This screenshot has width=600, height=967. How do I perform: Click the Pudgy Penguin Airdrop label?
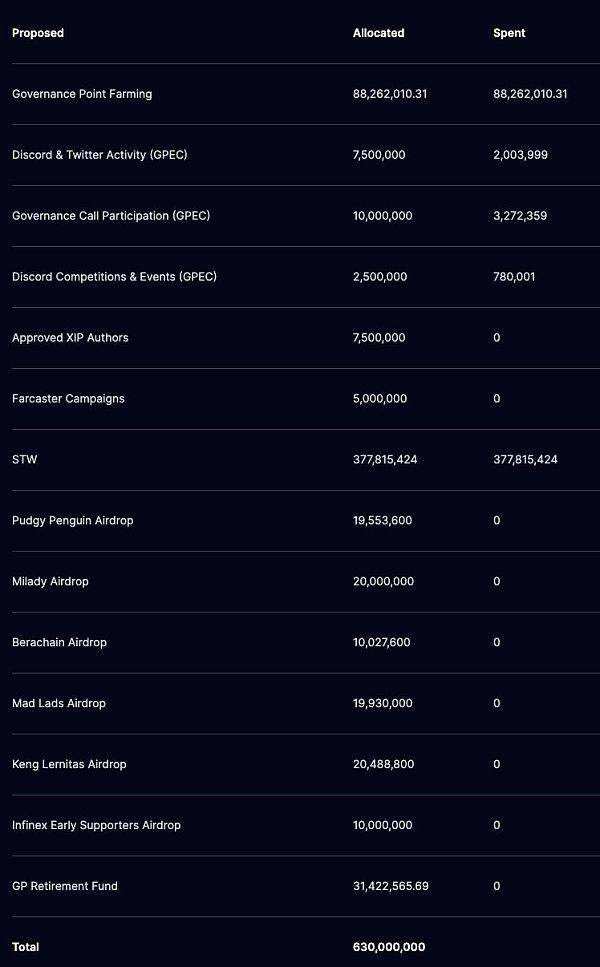click(72, 521)
